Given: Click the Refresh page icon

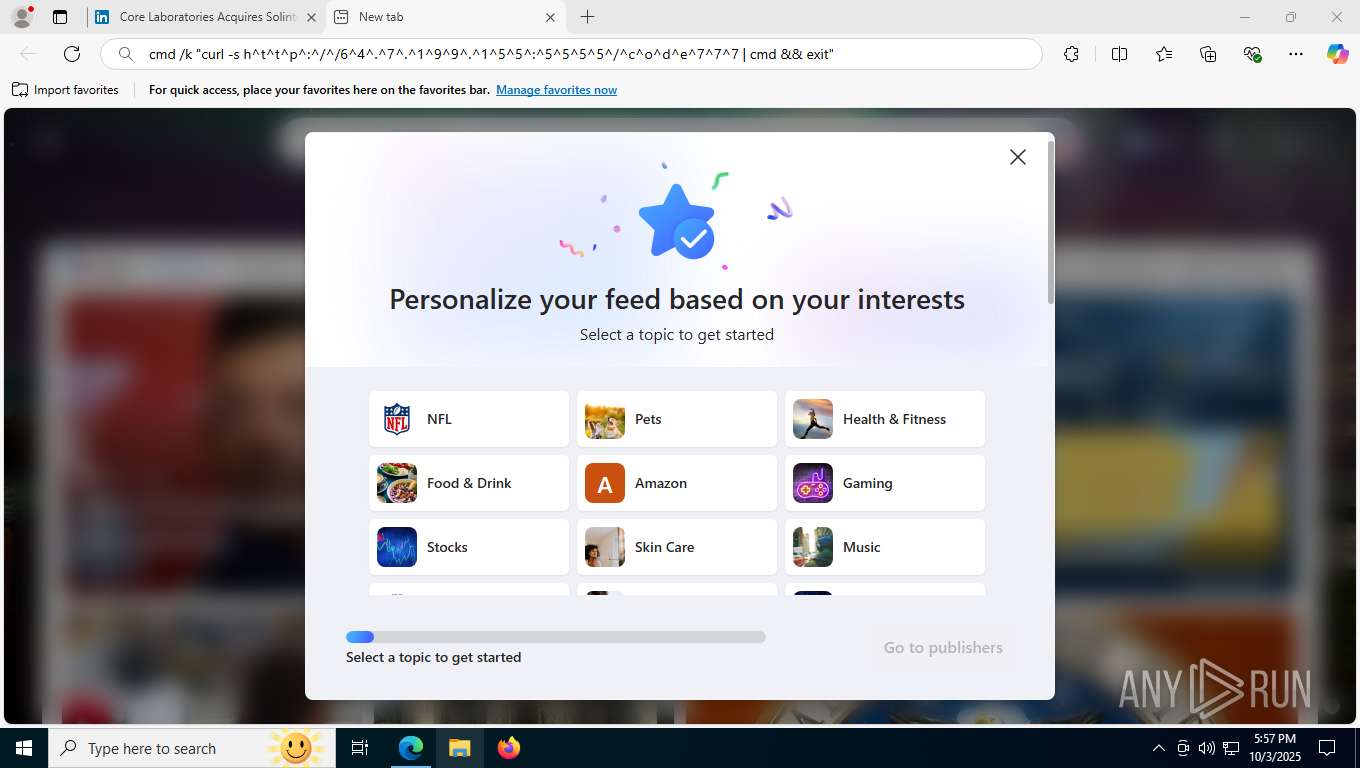Looking at the screenshot, I should [72, 54].
